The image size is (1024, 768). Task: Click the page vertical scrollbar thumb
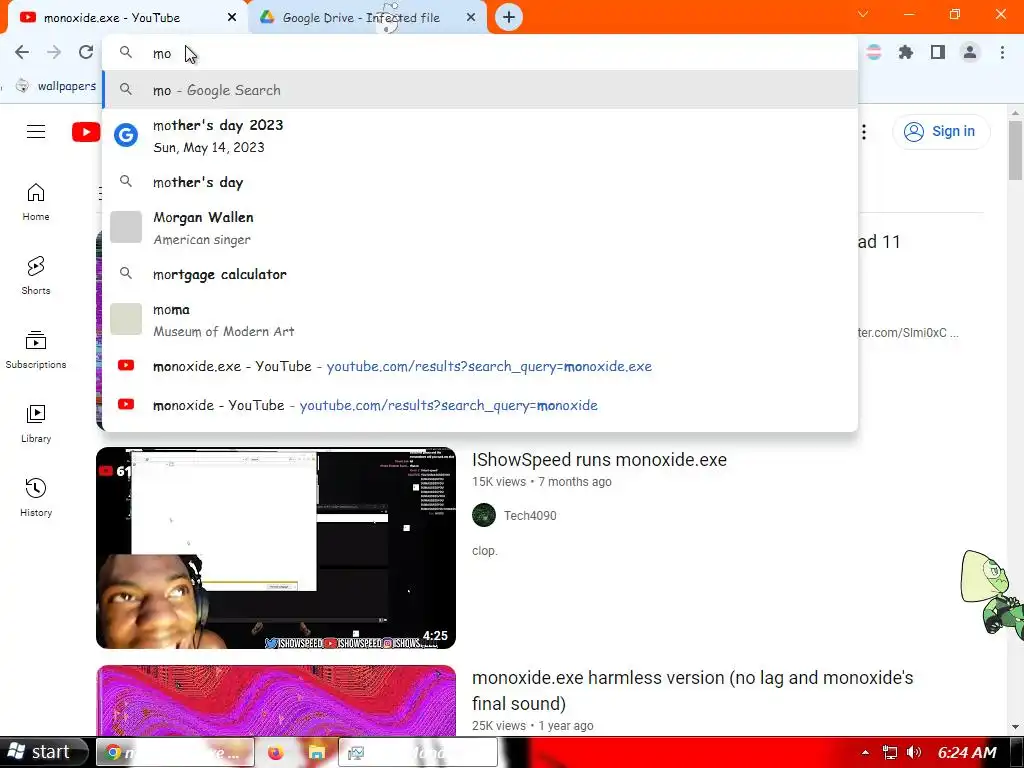click(1015, 150)
